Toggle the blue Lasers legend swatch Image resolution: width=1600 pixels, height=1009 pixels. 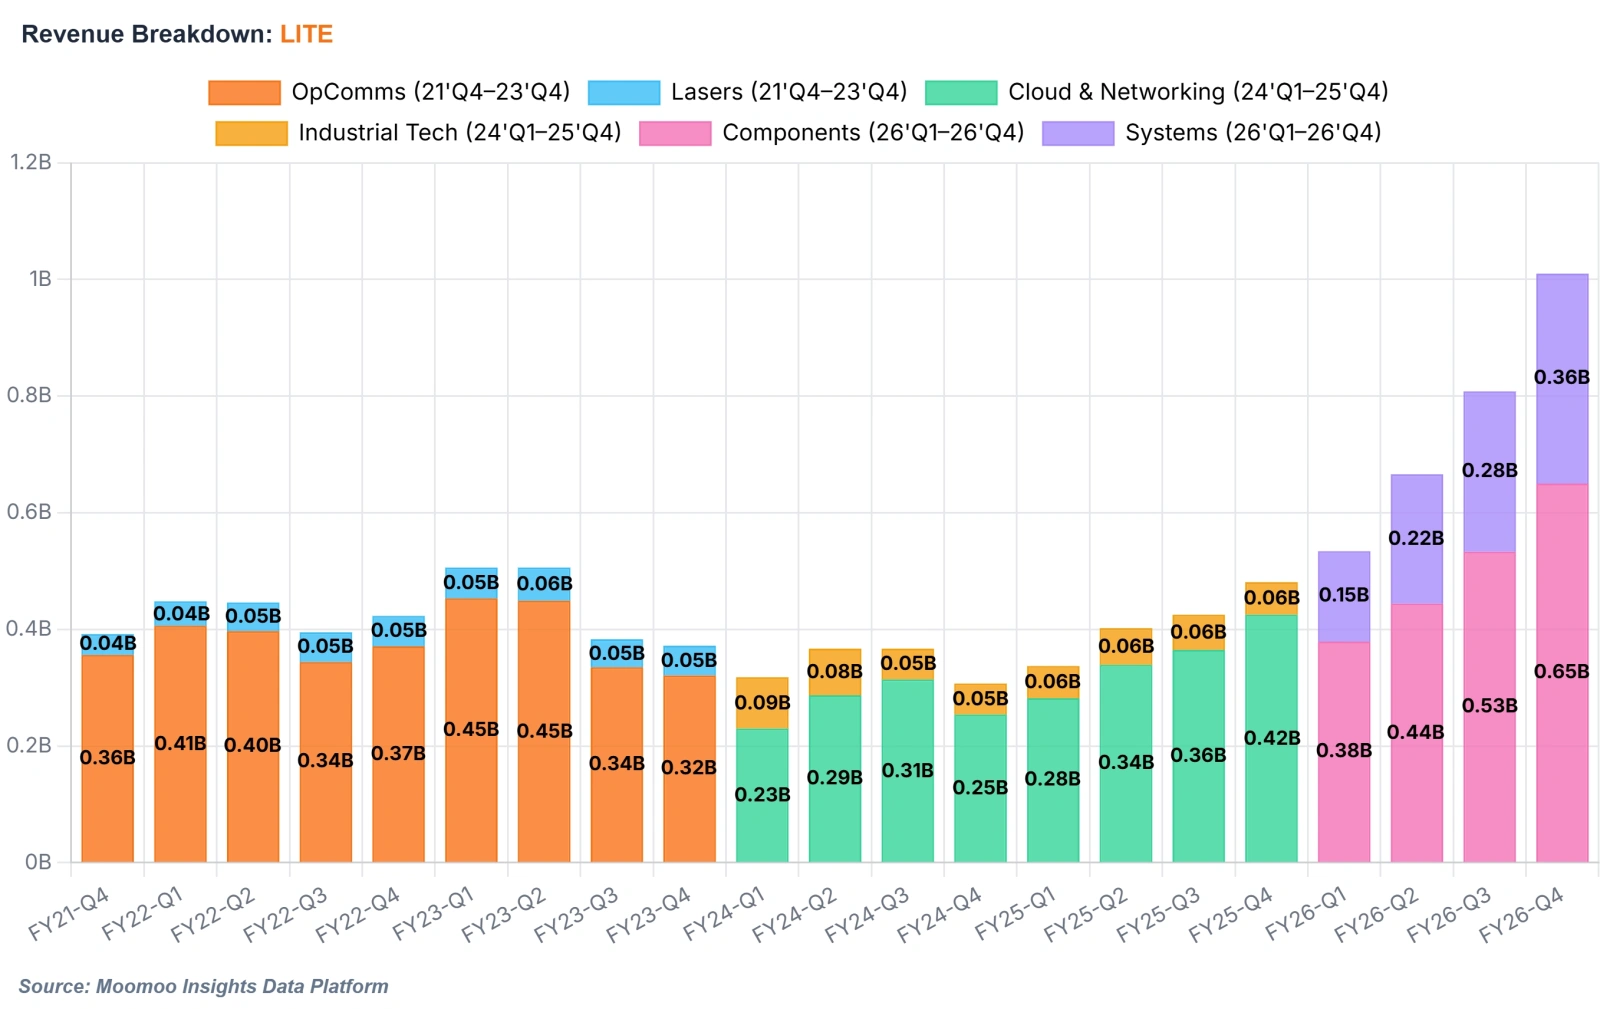point(624,92)
